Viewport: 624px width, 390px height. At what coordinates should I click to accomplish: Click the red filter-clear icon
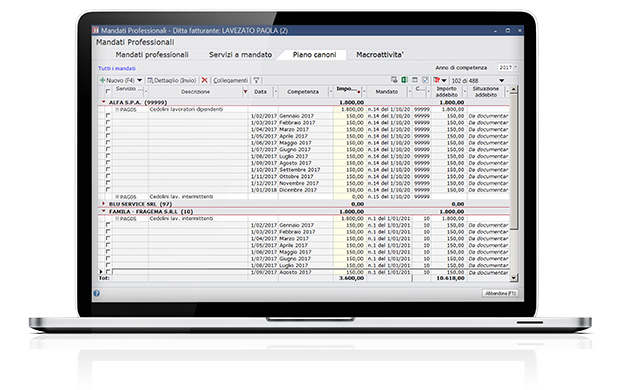tap(437, 80)
